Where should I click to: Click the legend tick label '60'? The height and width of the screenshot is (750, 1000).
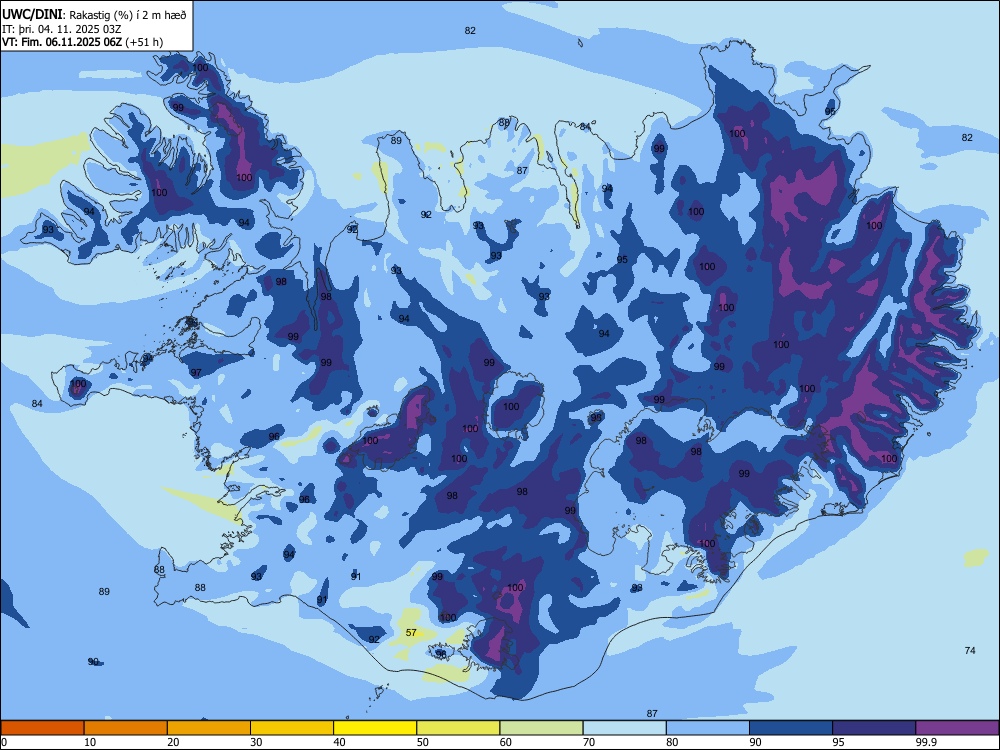pyautogui.click(x=506, y=742)
